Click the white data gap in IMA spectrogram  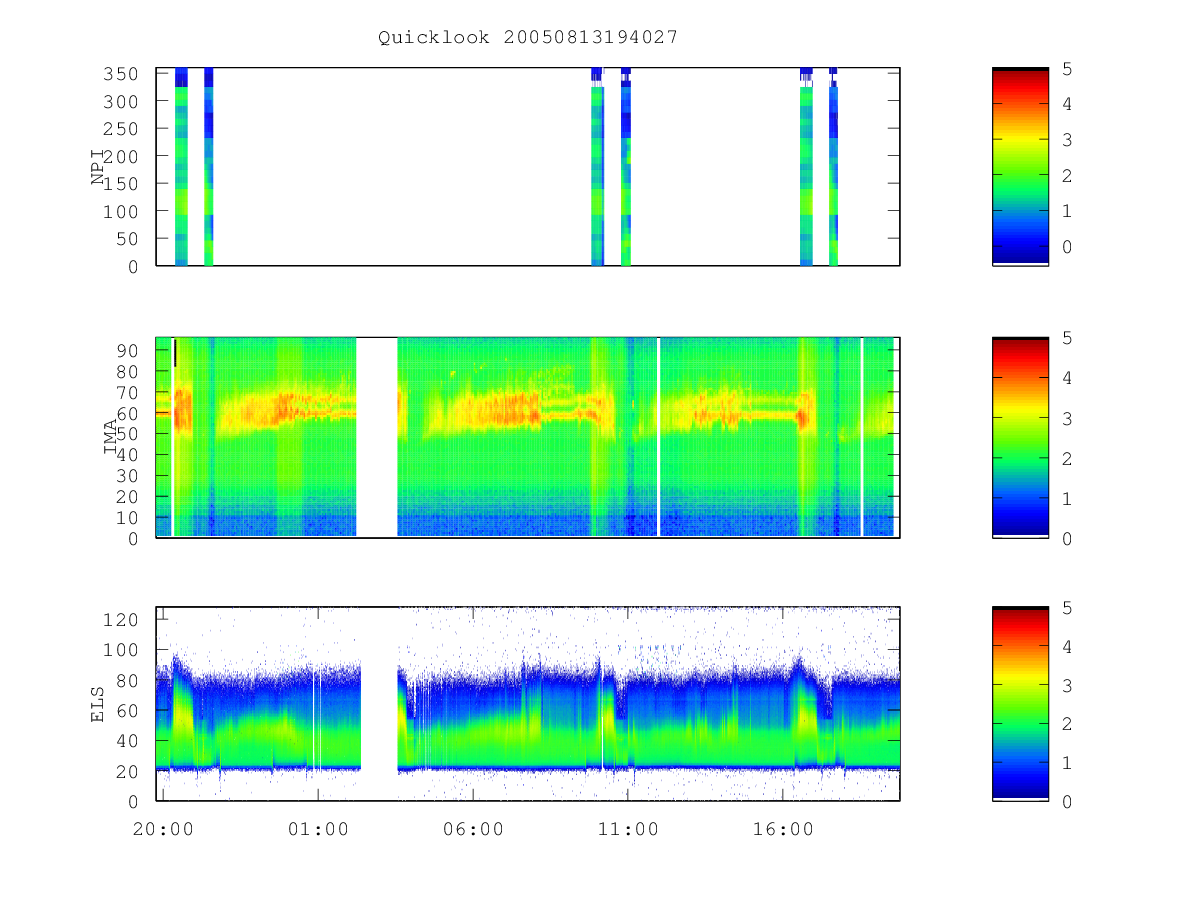377,437
